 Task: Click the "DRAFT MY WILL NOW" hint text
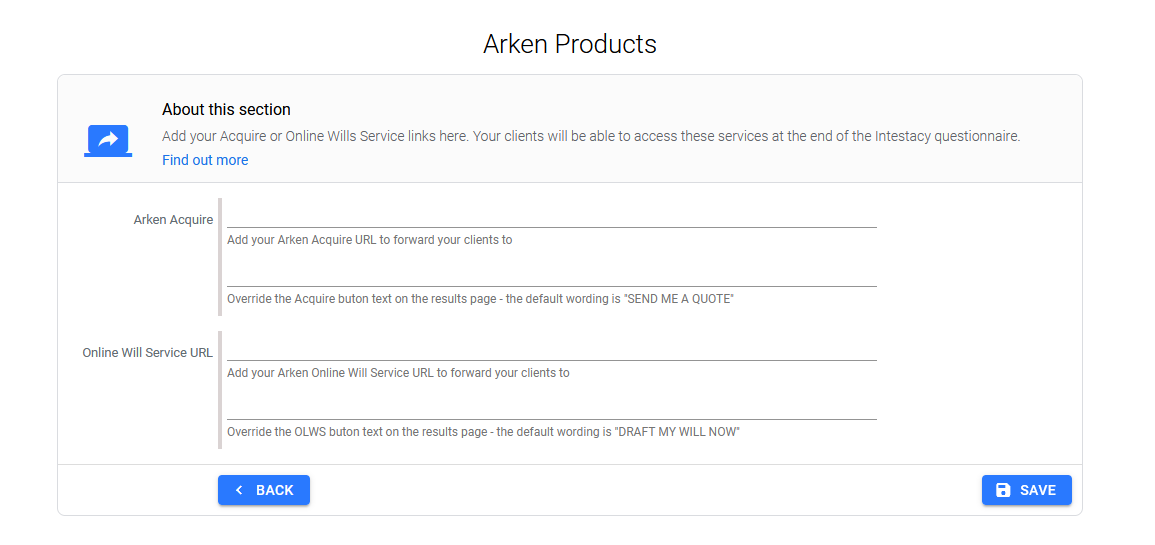483,432
